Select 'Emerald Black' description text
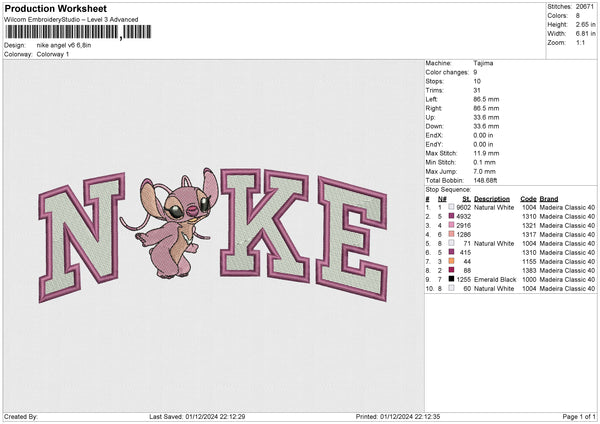This screenshot has height=424, width=600. point(495,279)
